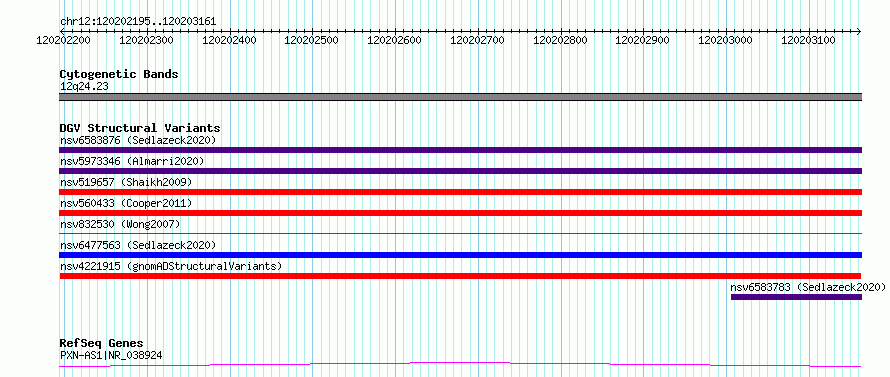Image resolution: width=890 pixels, height=377 pixels.
Task: Select label nsv6583783 (Sedlazeck2020)
Action: tap(808, 287)
